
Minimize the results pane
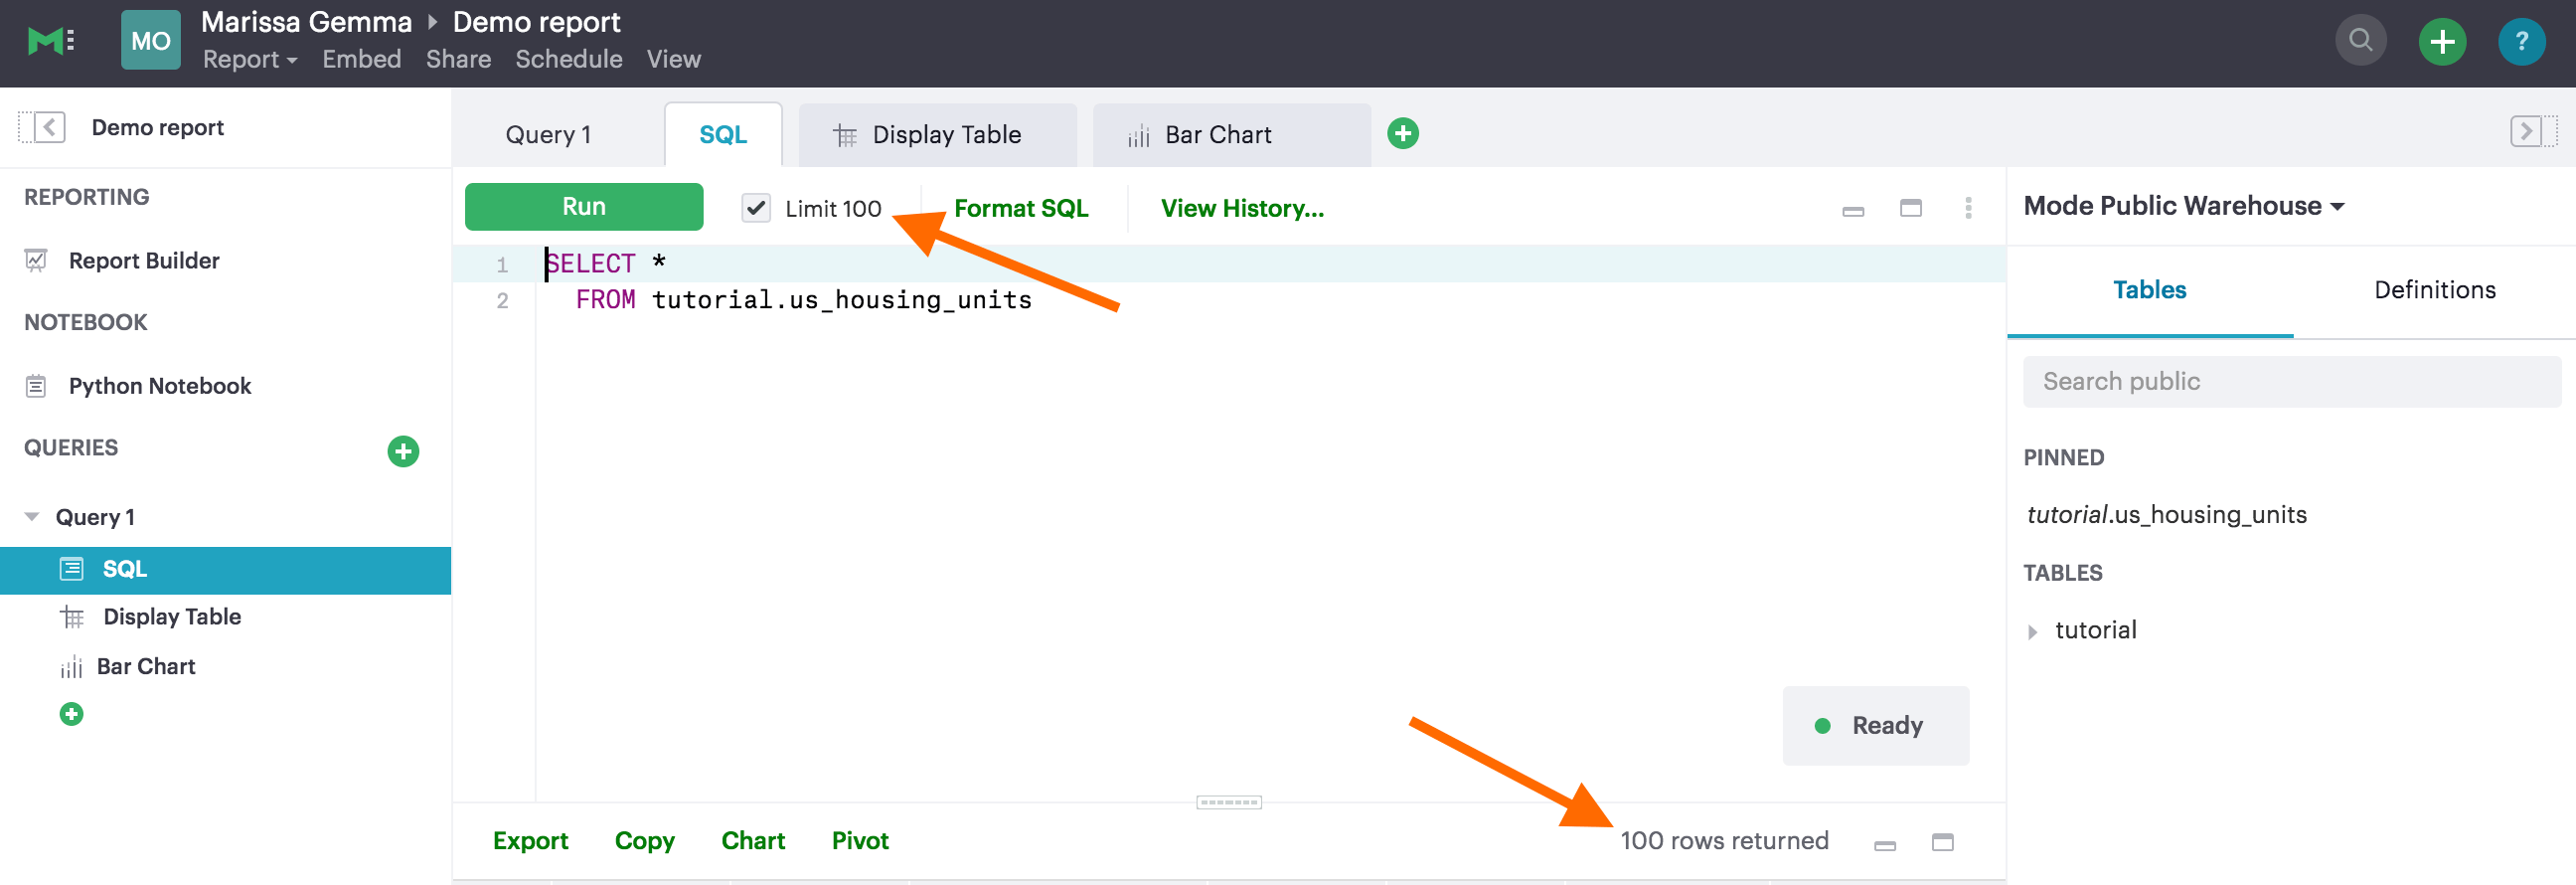1885,844
